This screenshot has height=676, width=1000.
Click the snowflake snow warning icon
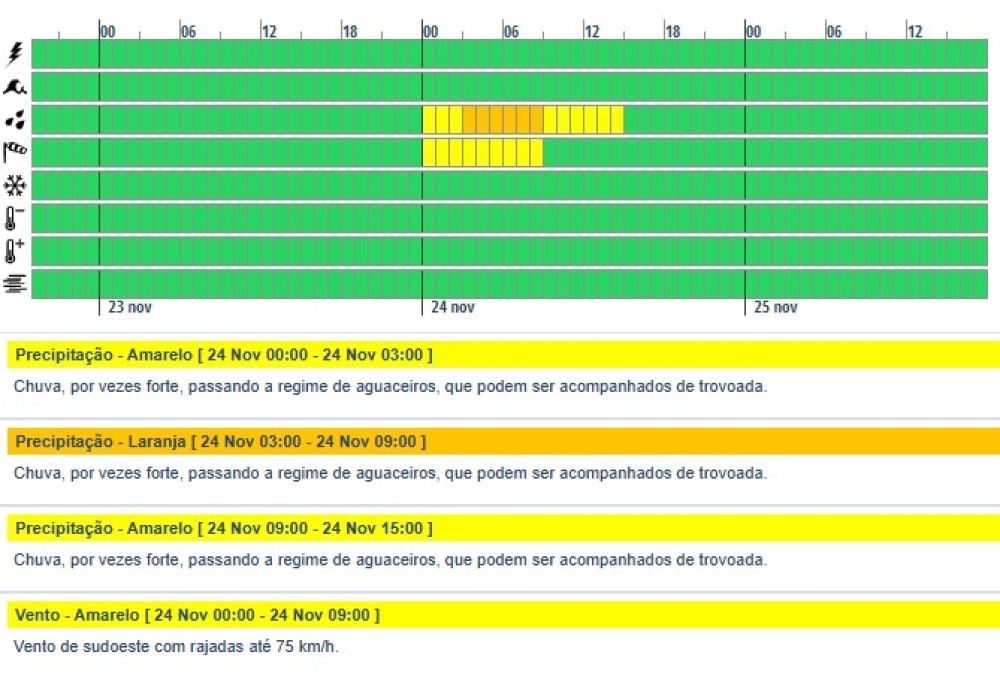tap(15, 186)
